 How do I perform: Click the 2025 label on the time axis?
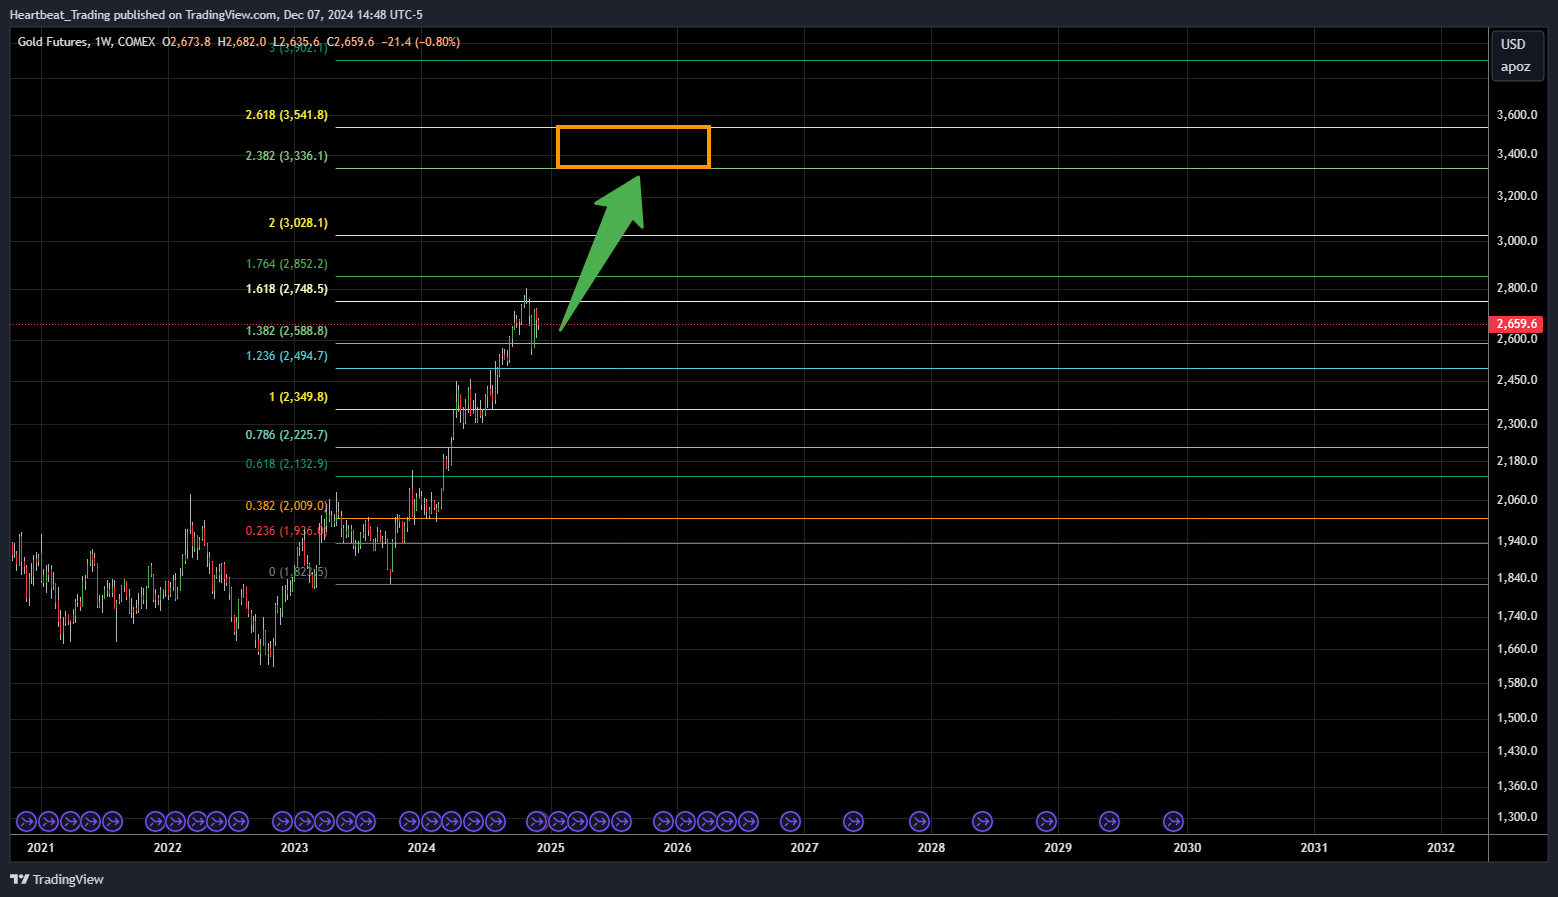point(550,848)
